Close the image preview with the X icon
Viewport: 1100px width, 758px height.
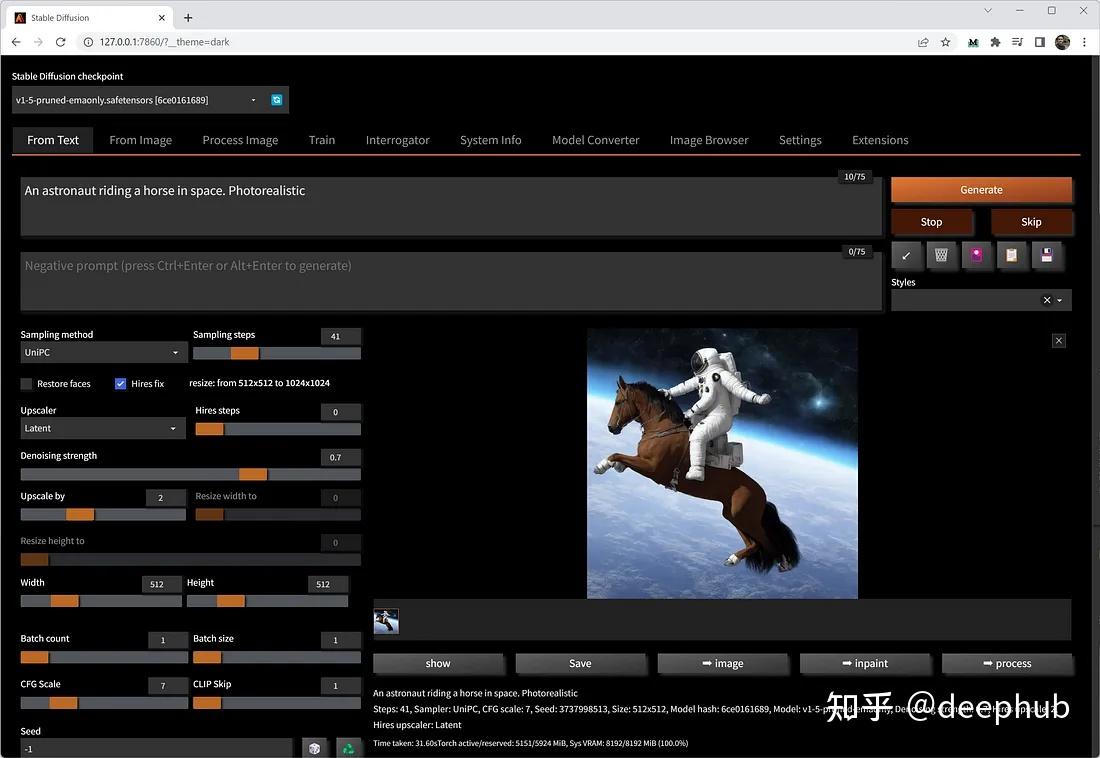[1058, 340]
